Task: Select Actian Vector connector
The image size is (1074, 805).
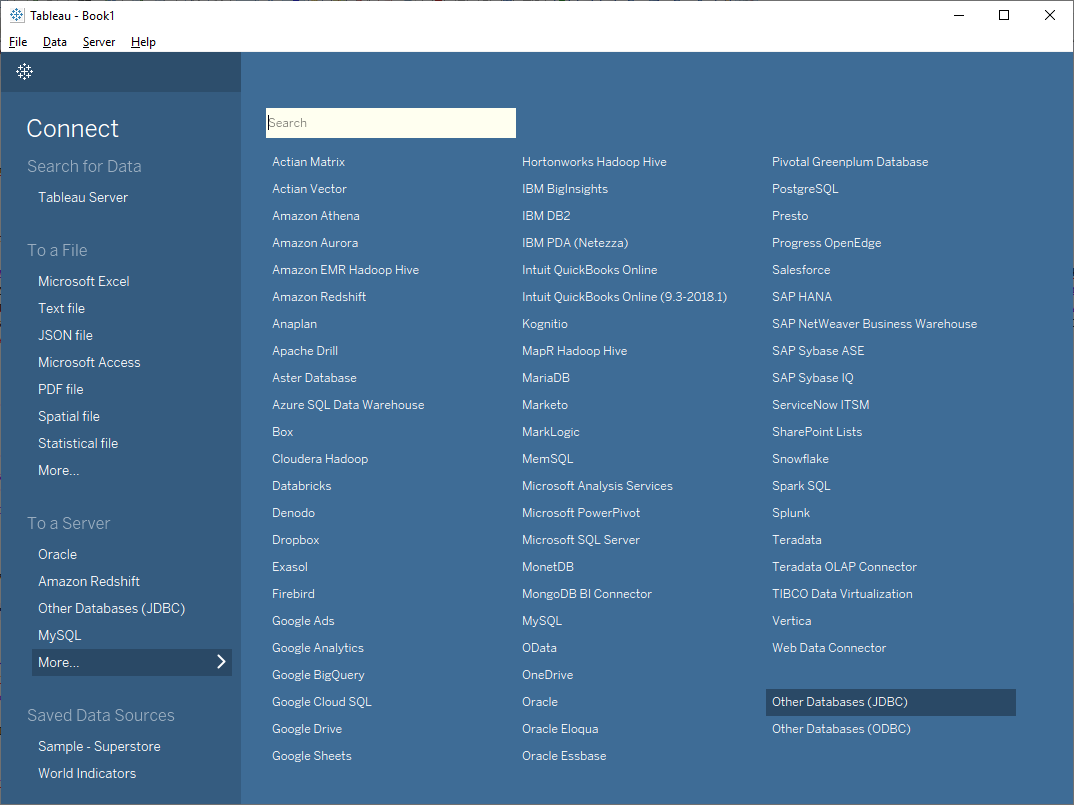Action: (x=310, y=188)
